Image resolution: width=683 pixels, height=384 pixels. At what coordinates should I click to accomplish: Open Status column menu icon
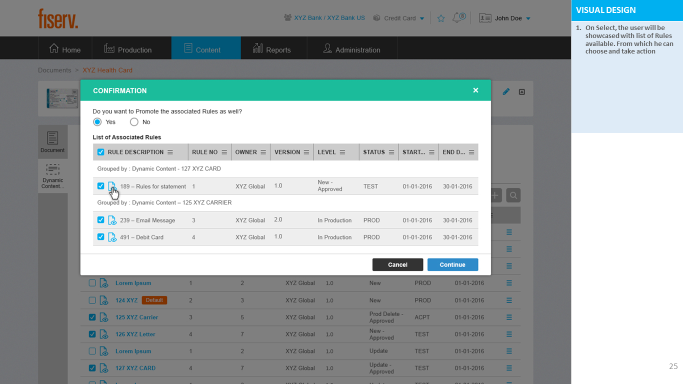pos(391,152)
